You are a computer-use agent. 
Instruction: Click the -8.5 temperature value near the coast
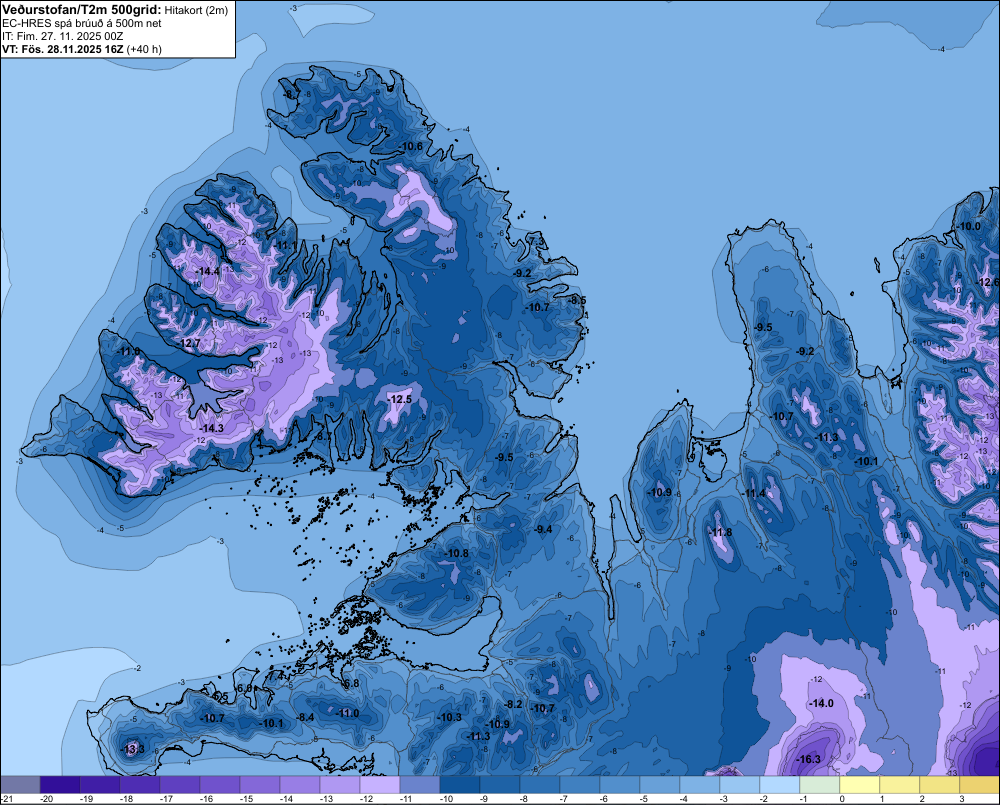point(577,300)
